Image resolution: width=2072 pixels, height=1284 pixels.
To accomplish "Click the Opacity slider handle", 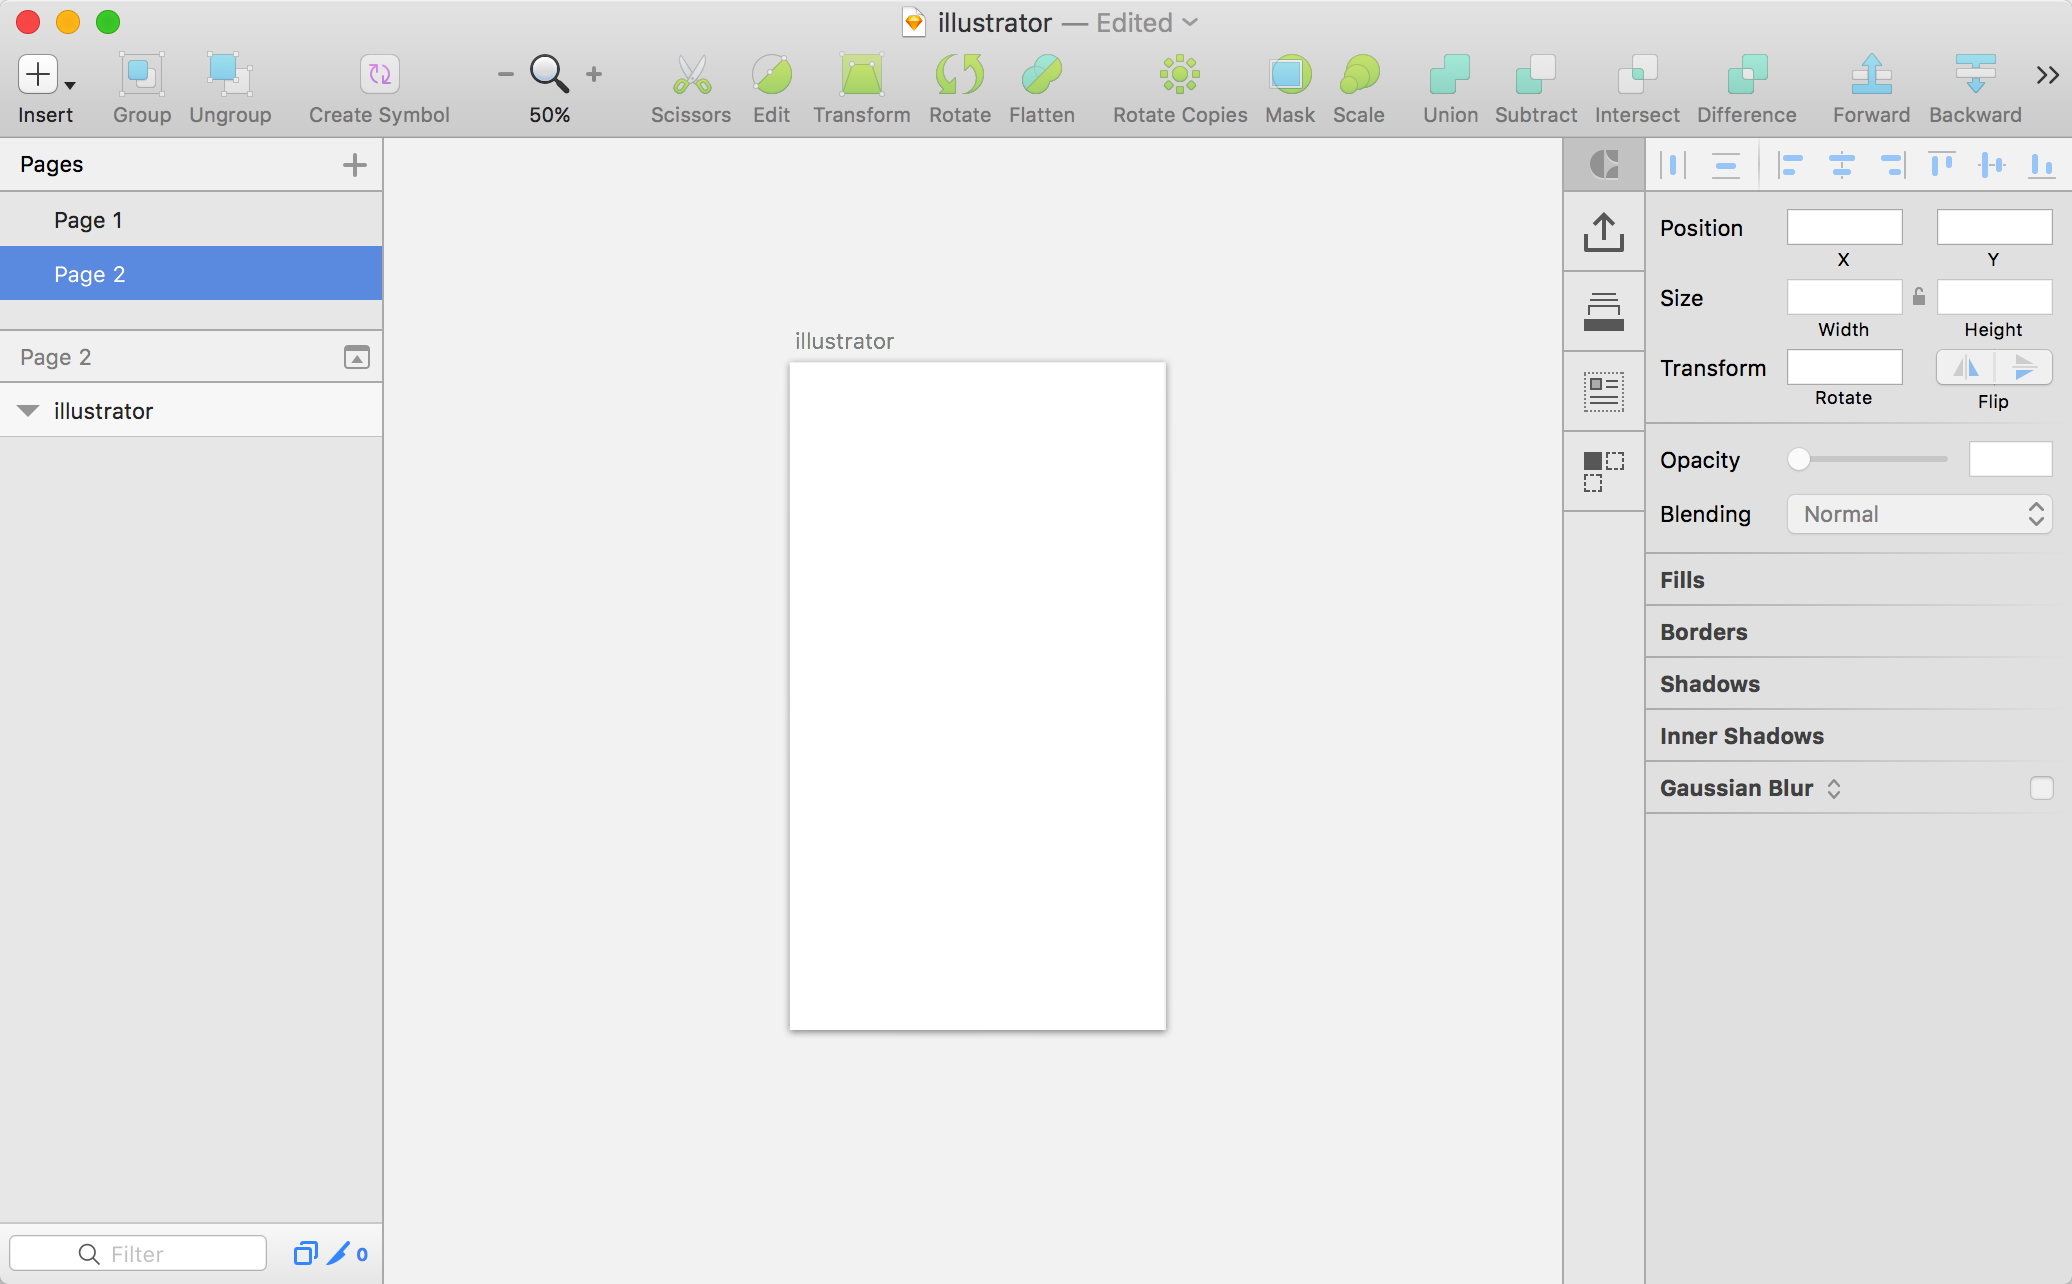I will (1799, 459).
